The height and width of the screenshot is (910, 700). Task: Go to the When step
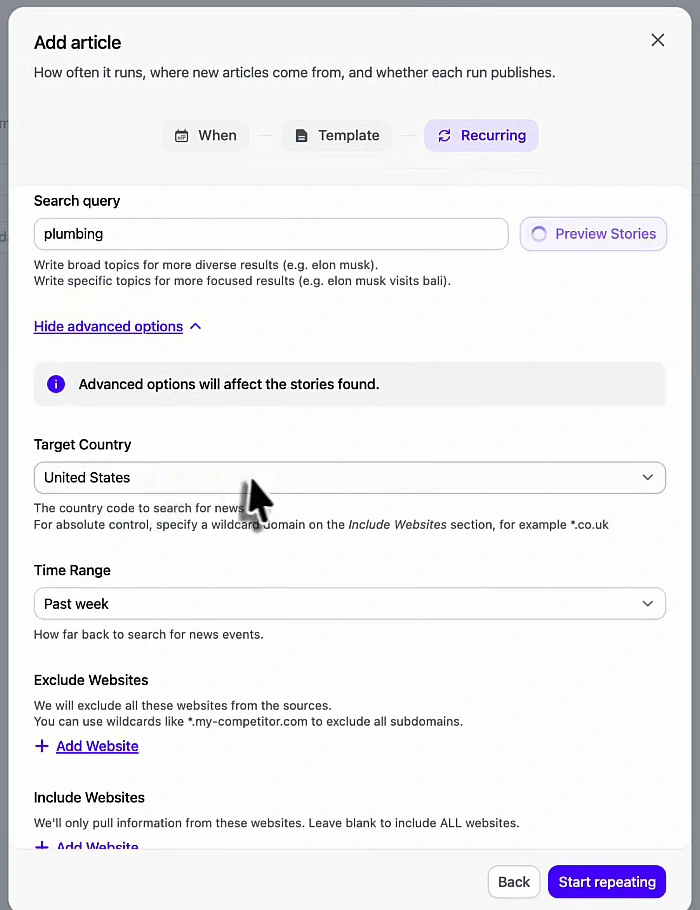click(x=205, y=135)
